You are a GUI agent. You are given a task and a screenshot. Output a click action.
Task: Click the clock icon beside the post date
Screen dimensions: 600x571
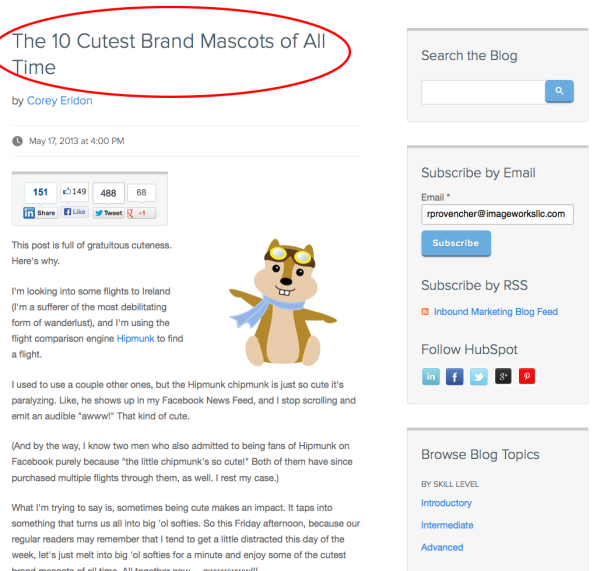pyautogui.click(x=17, y=141)
